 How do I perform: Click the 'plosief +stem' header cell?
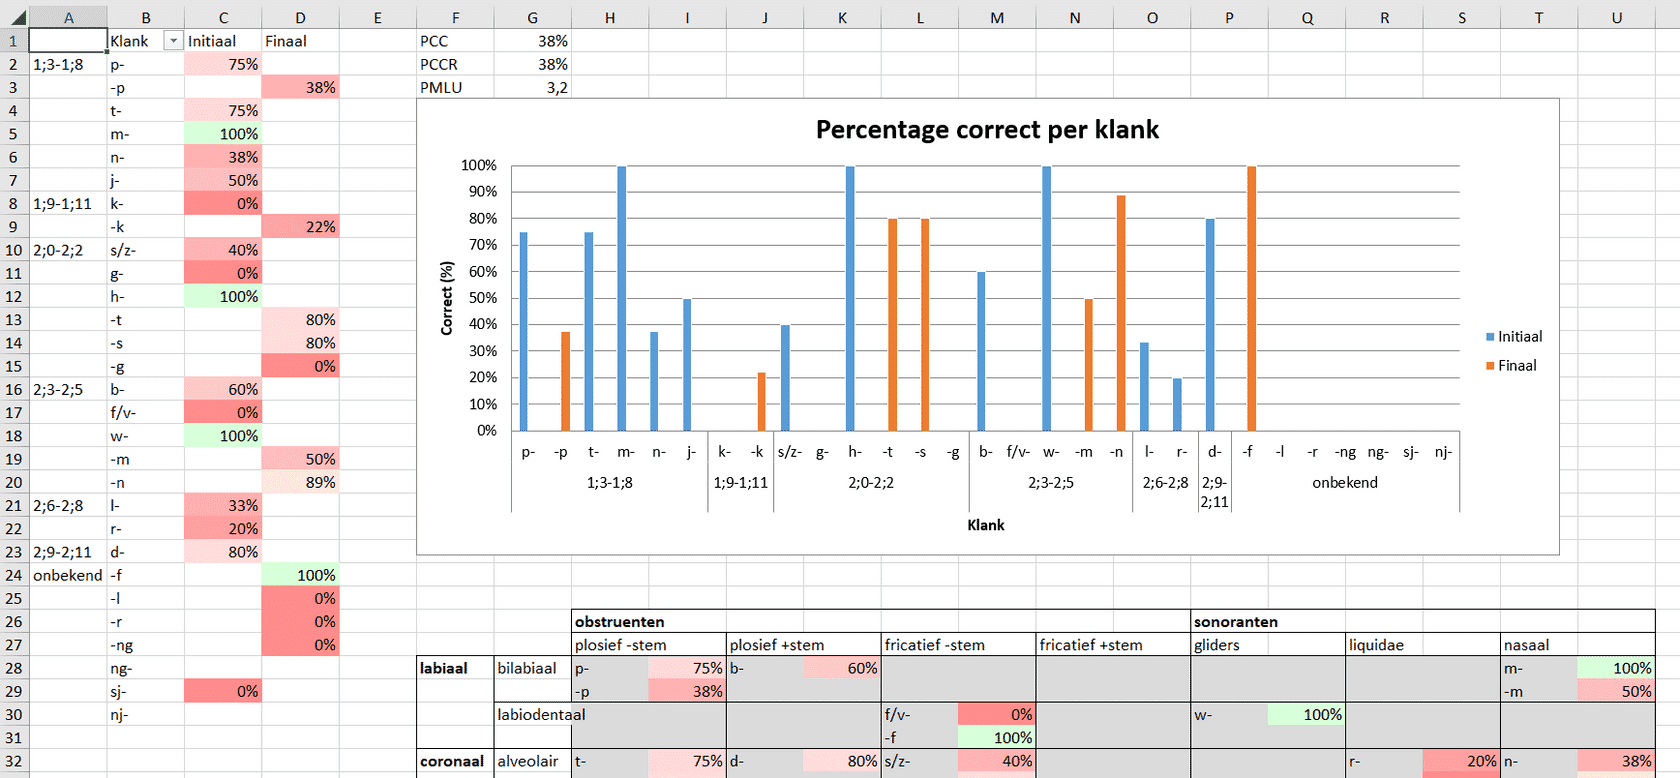(x=804, y=645)
